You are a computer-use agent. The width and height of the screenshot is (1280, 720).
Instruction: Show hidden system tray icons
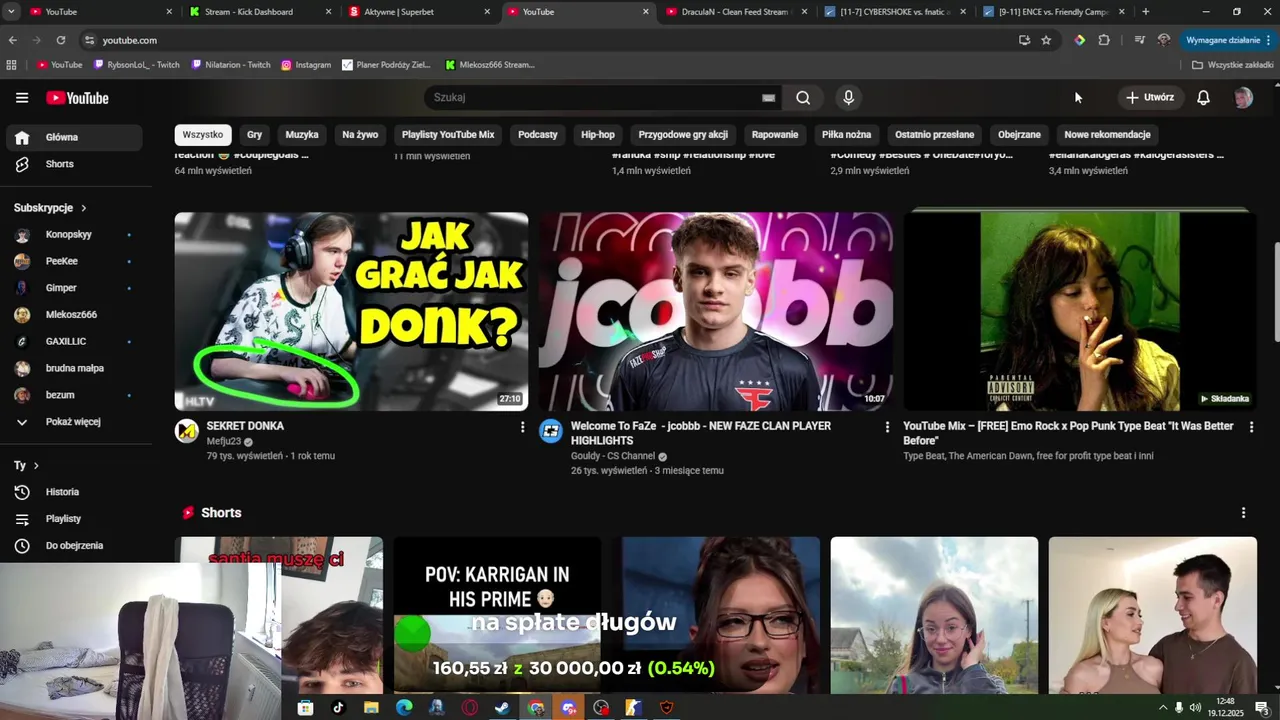pyautogui.click(x=1162, y=708)
